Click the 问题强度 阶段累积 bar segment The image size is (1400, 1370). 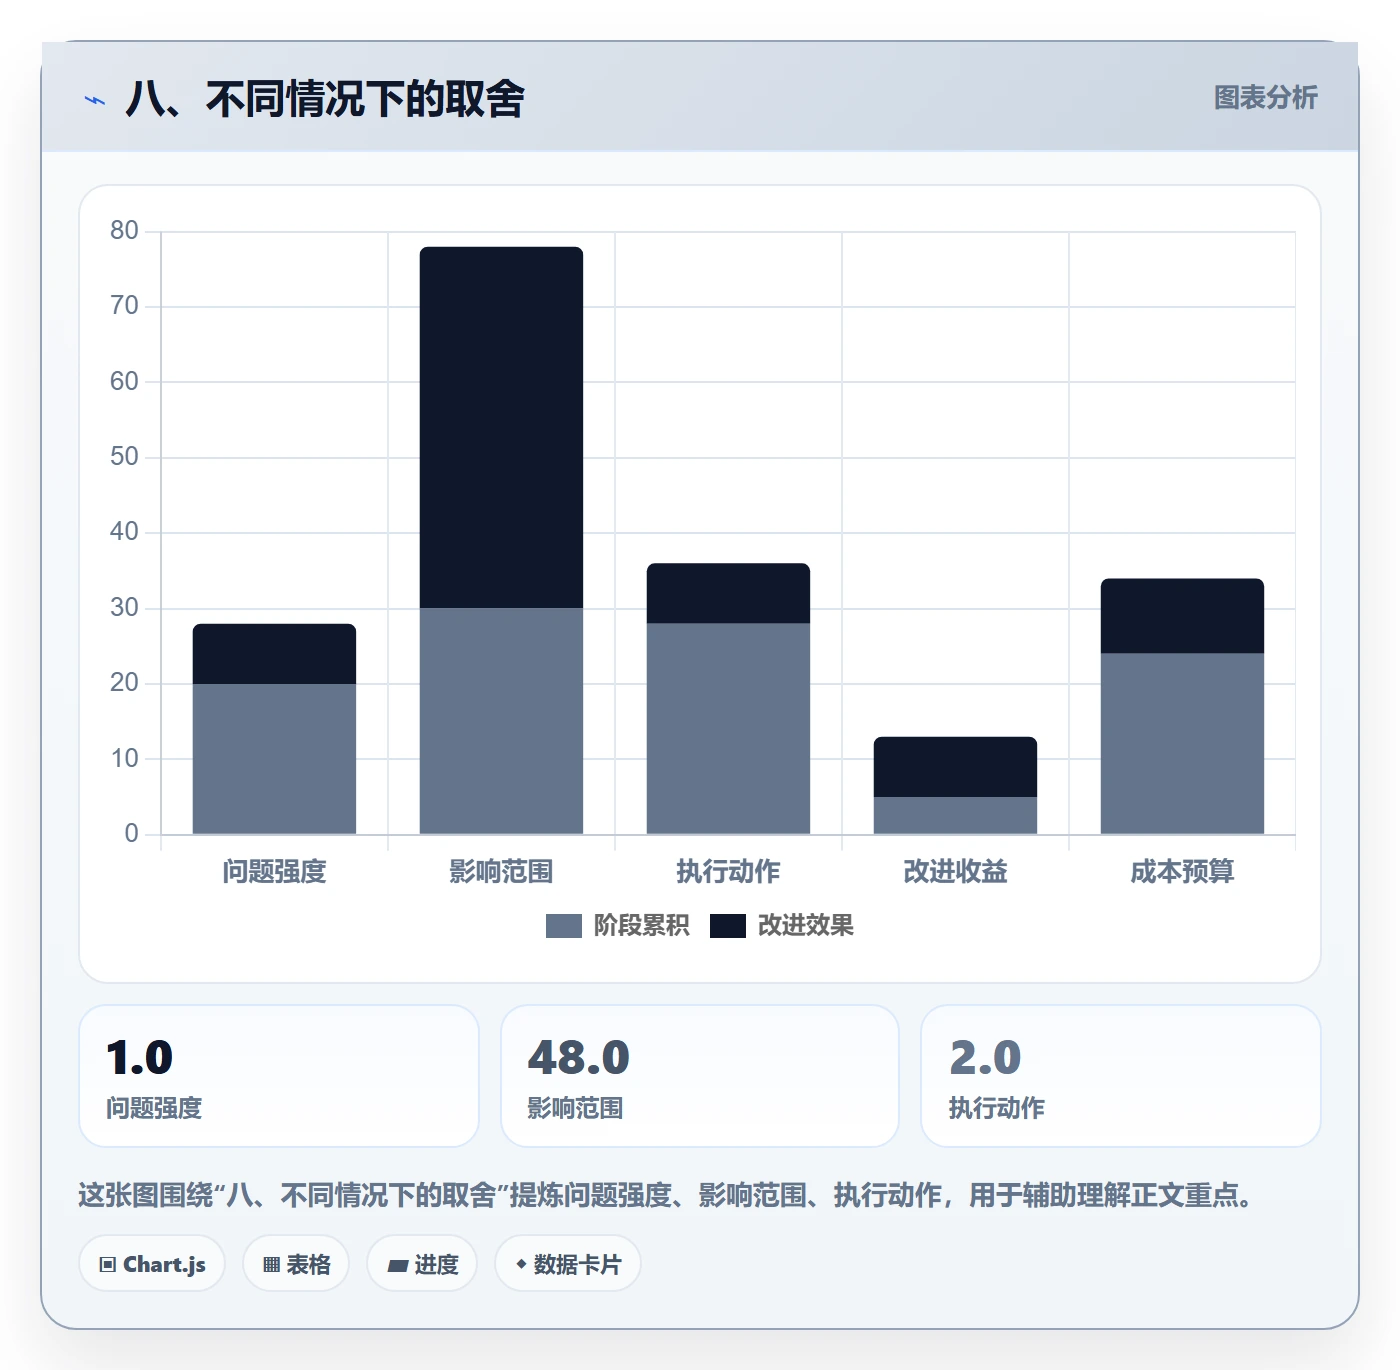[274, 759]
